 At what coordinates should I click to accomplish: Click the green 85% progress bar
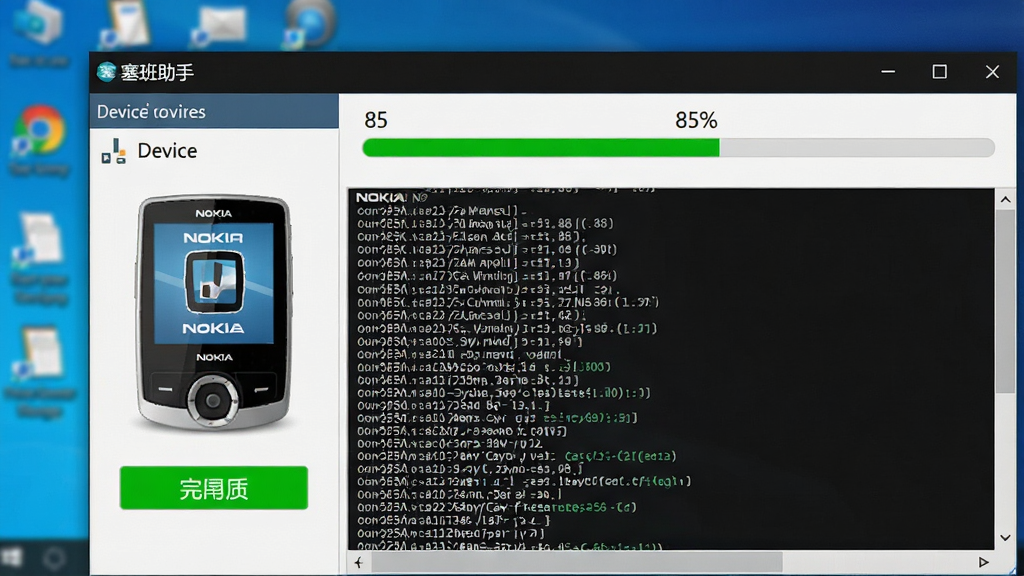coord(679,148)
